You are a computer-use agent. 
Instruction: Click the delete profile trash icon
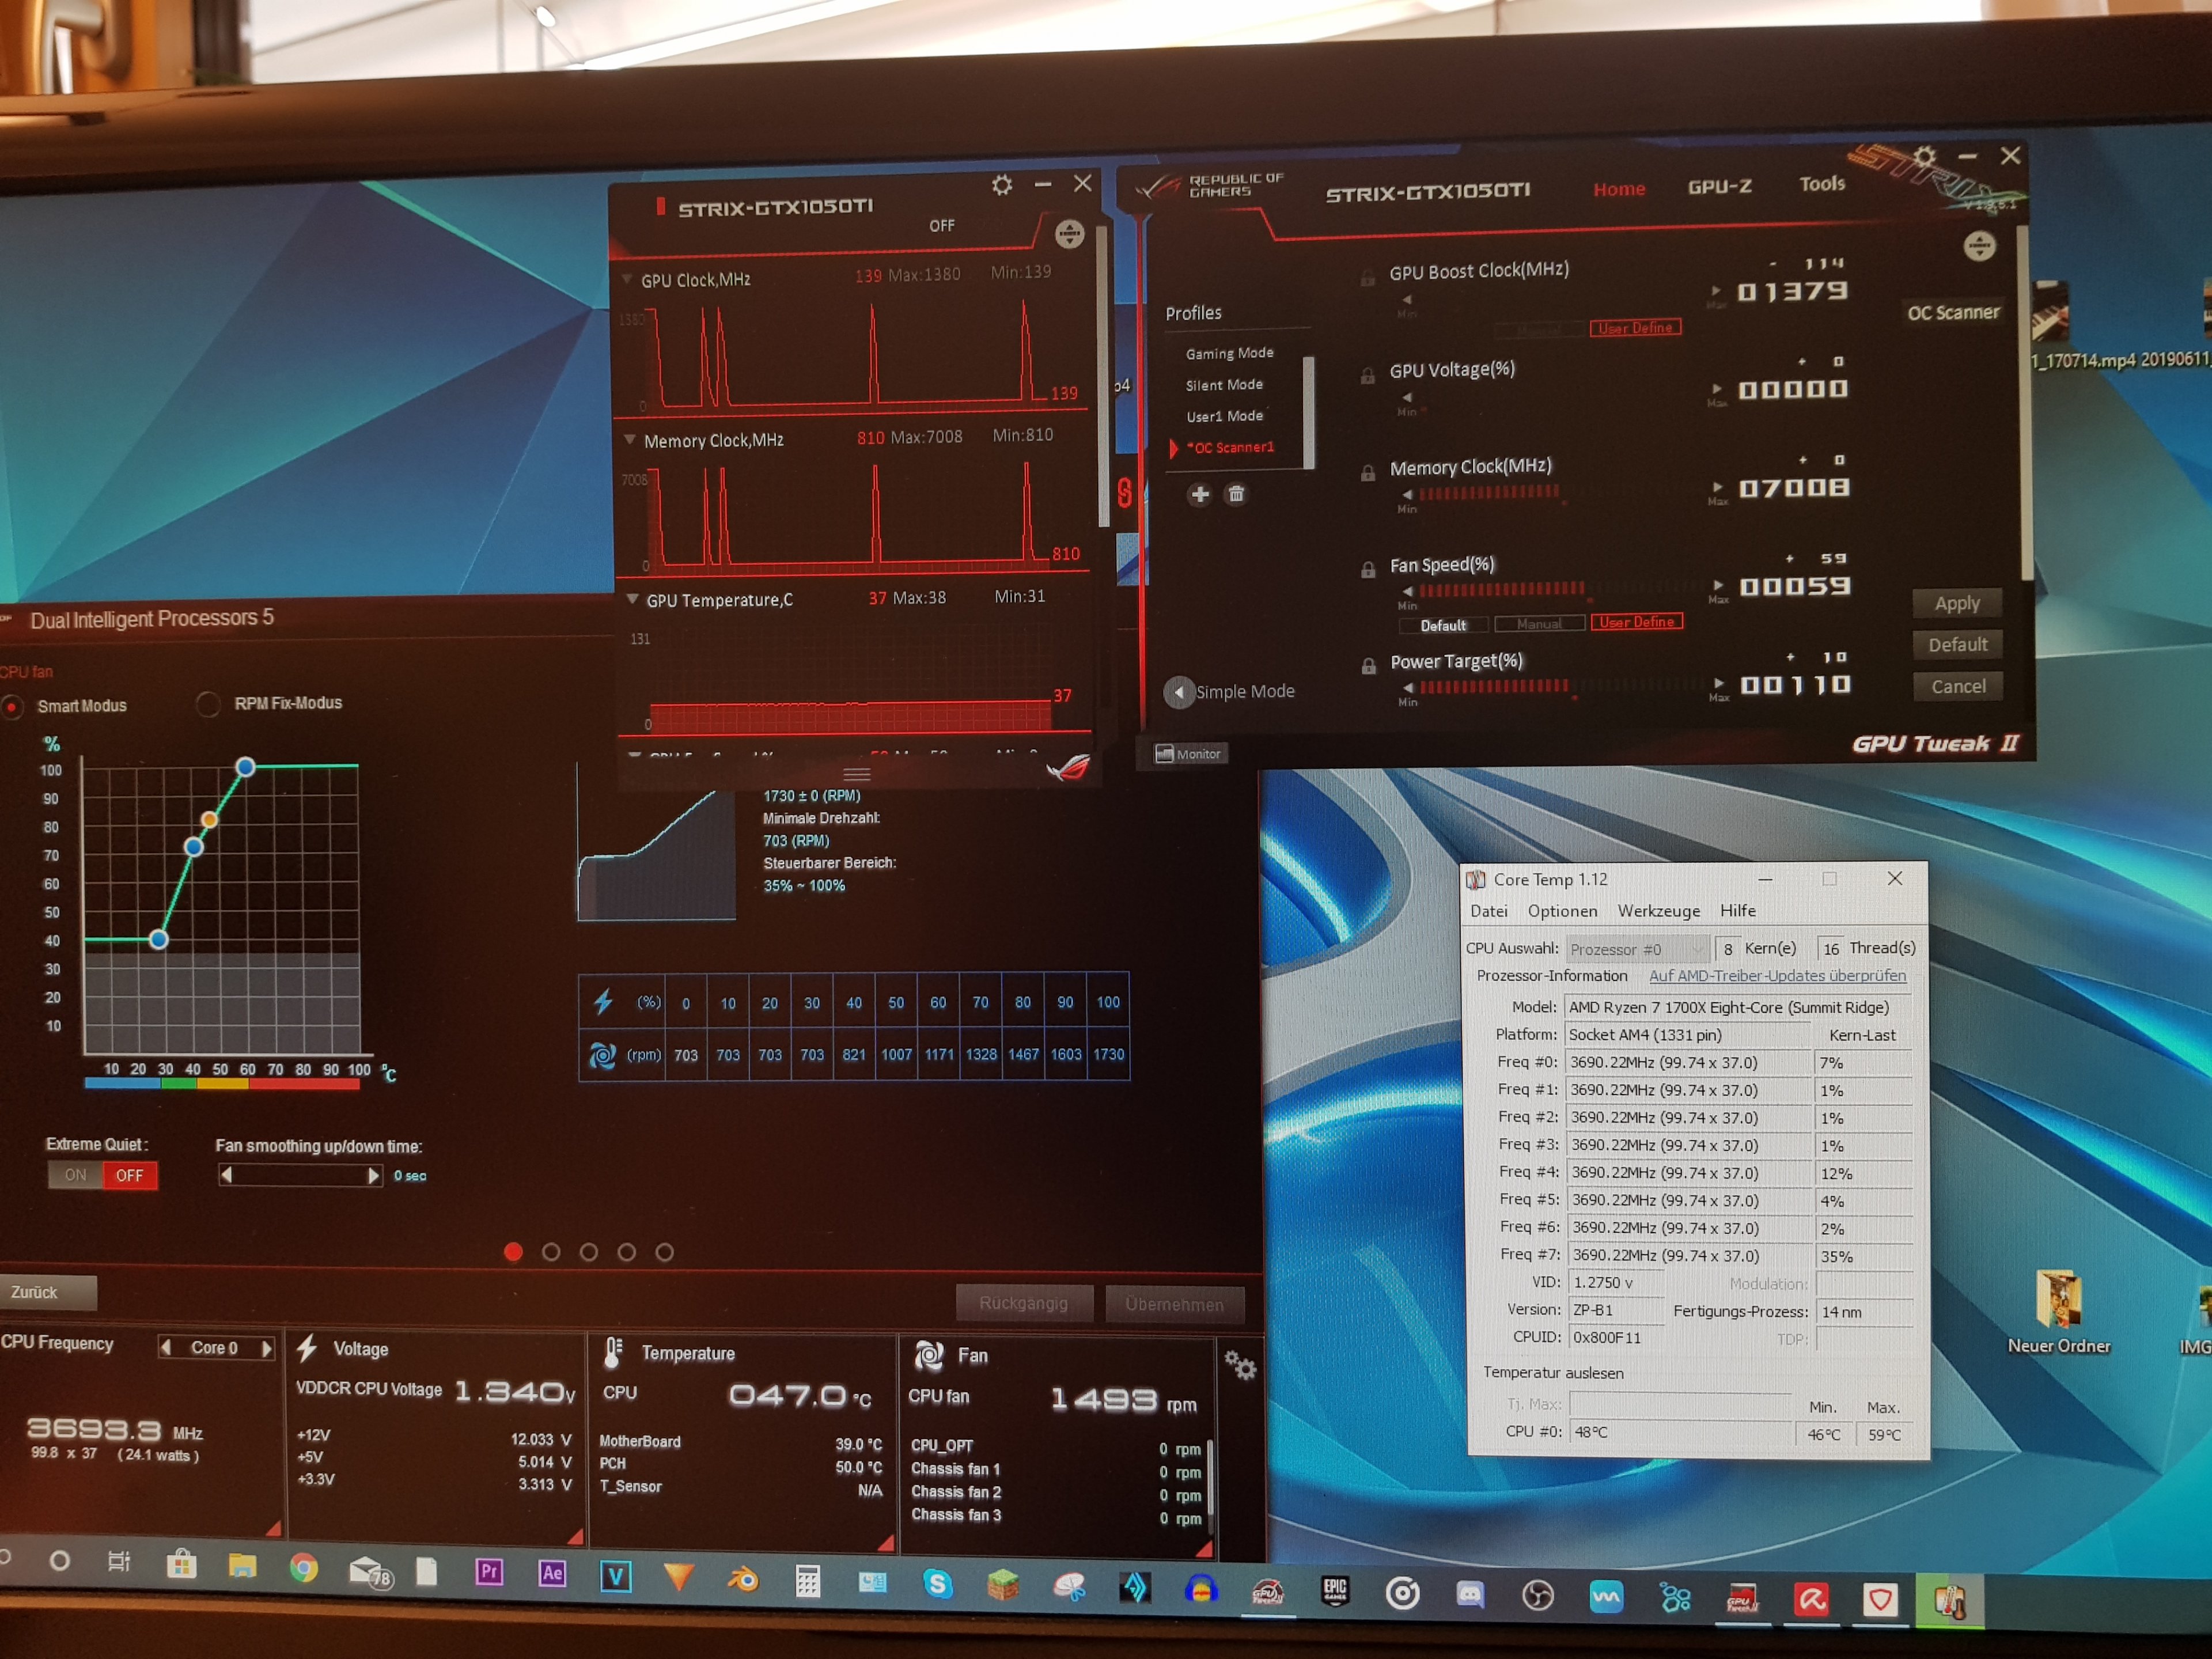[x=1236, y=494]
